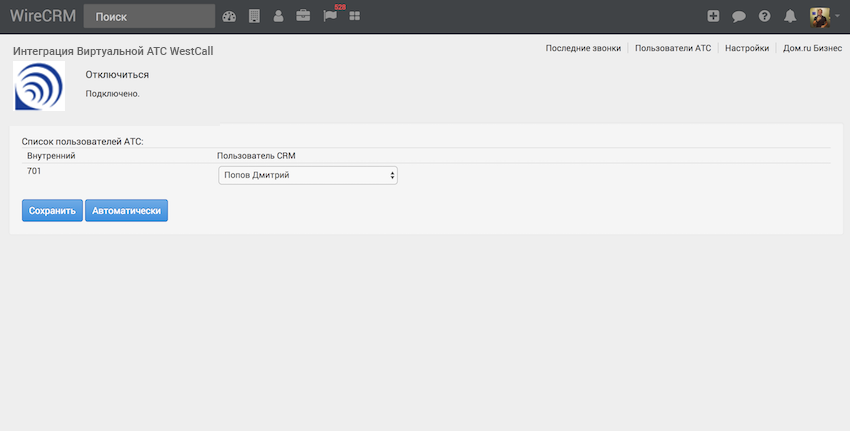This screenshot has width=850, height=431.
Task: Open Настройки link
Action: 747,48
